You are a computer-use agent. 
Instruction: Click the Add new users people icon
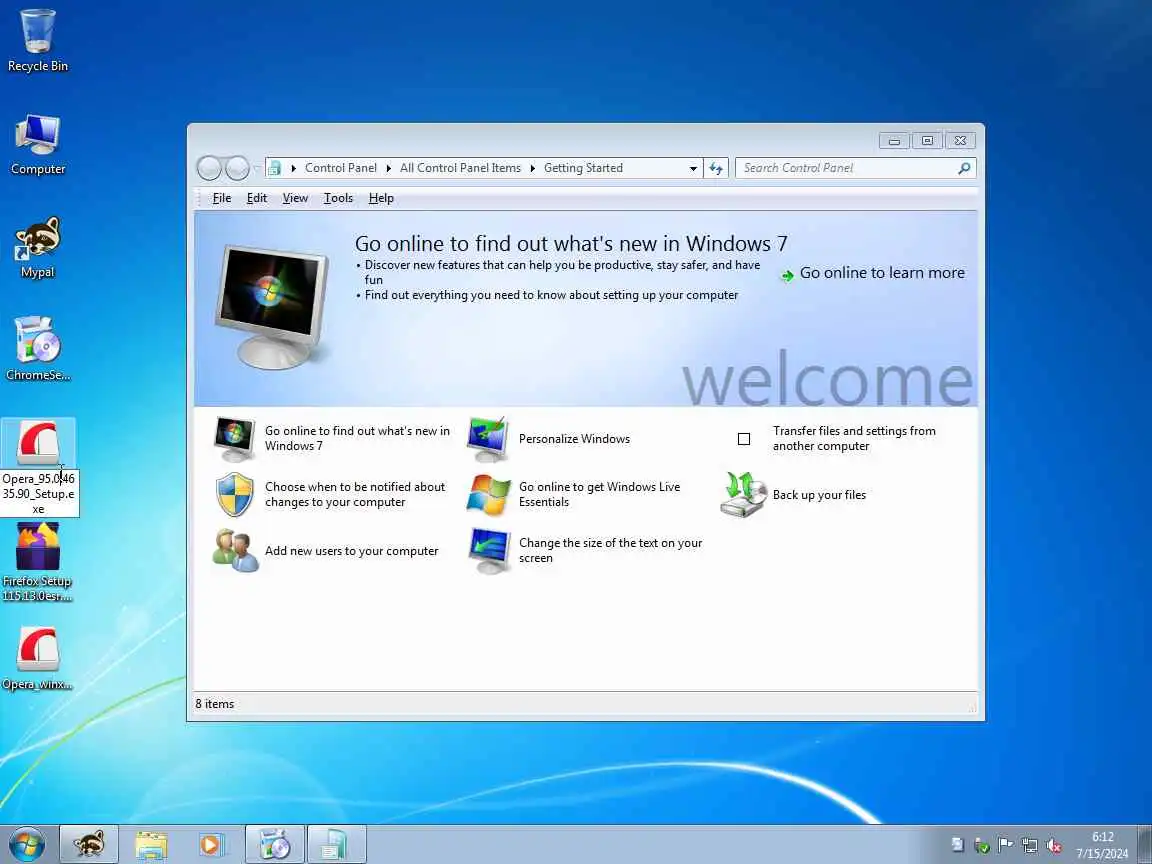coord(235,550)
